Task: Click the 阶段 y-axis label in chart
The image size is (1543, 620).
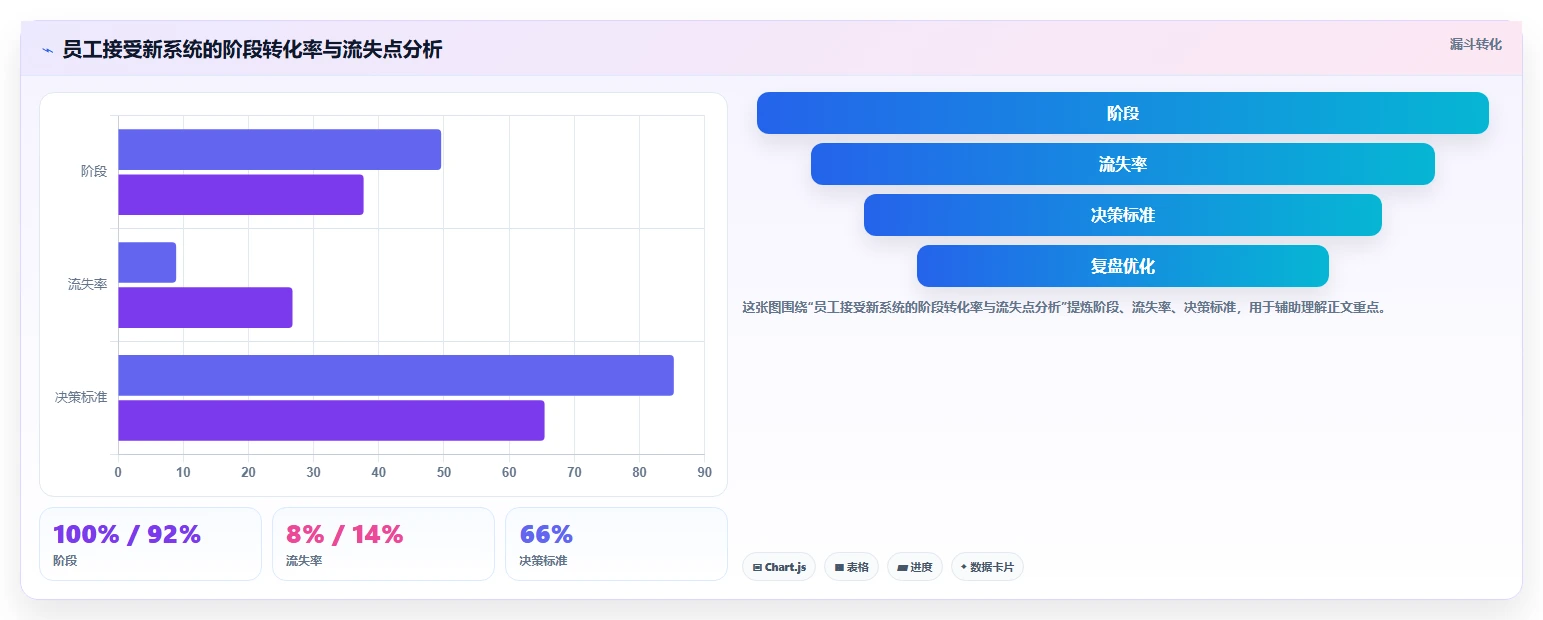Action: (x=94, y=171)
